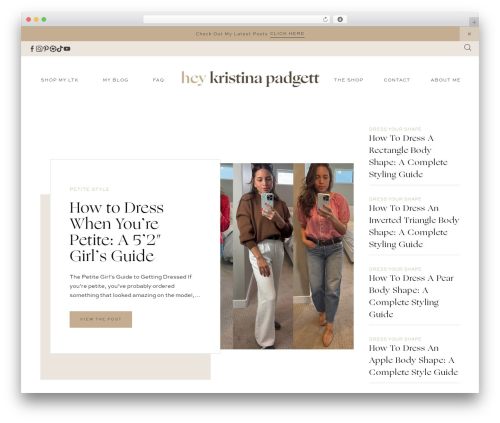This screenshot has height=423, width=500.
Task: Open a new browser tab with plus
Action: tap(474, 22)
